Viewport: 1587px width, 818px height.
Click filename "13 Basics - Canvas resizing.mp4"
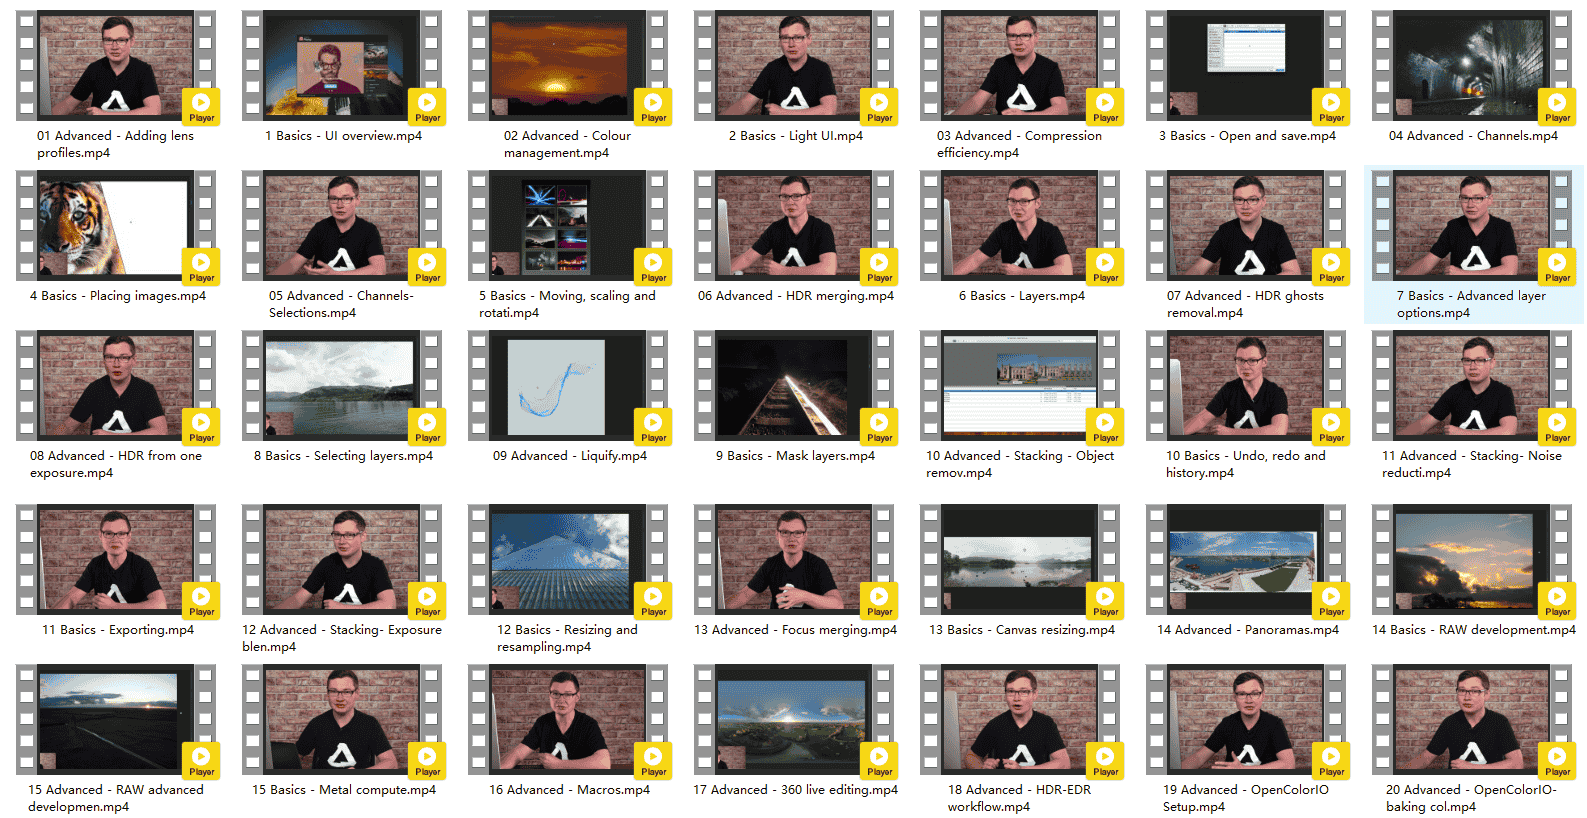1021,630
